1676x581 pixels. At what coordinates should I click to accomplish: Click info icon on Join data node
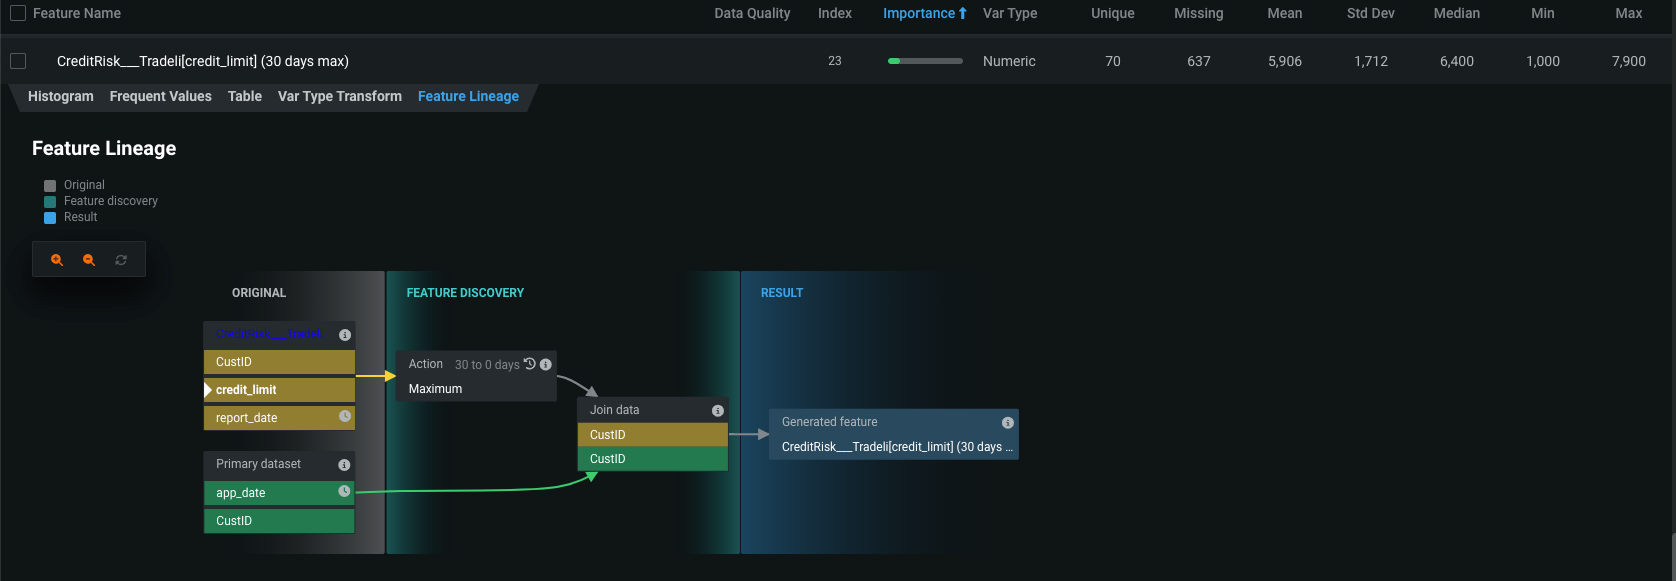pos(717,411)
